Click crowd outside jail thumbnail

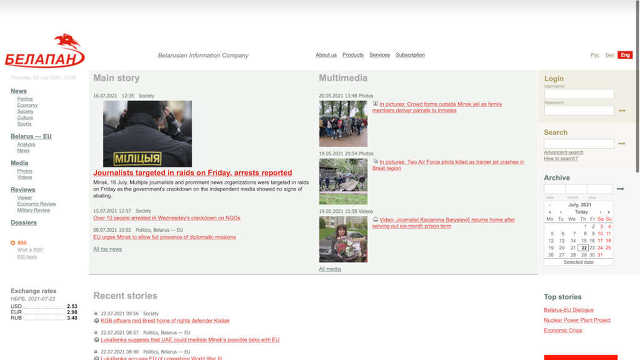pyautogui.click(x=343, y=124)
